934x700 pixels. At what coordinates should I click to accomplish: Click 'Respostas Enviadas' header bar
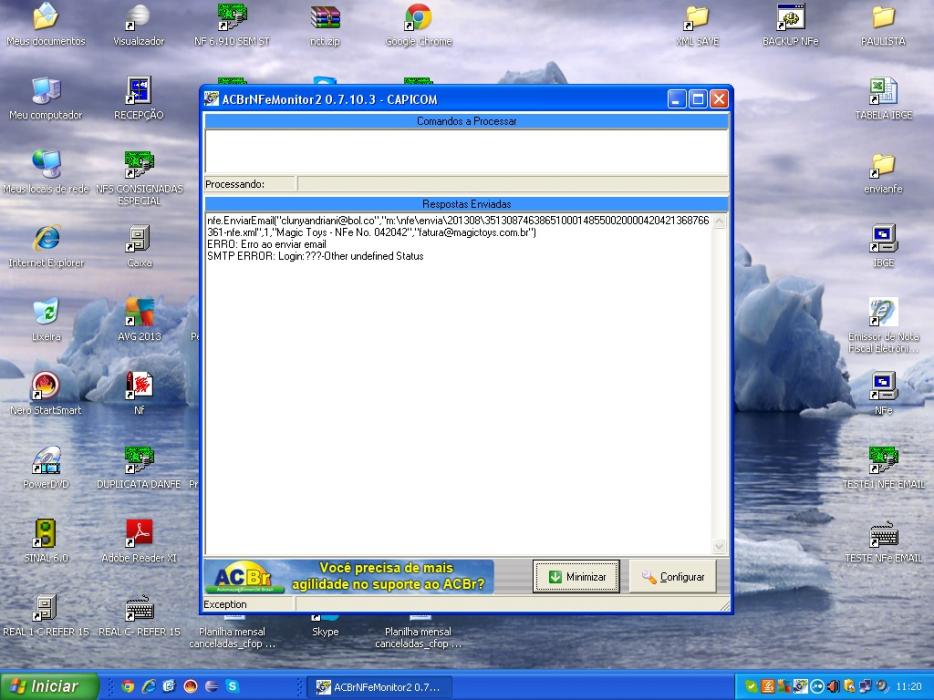466,204
